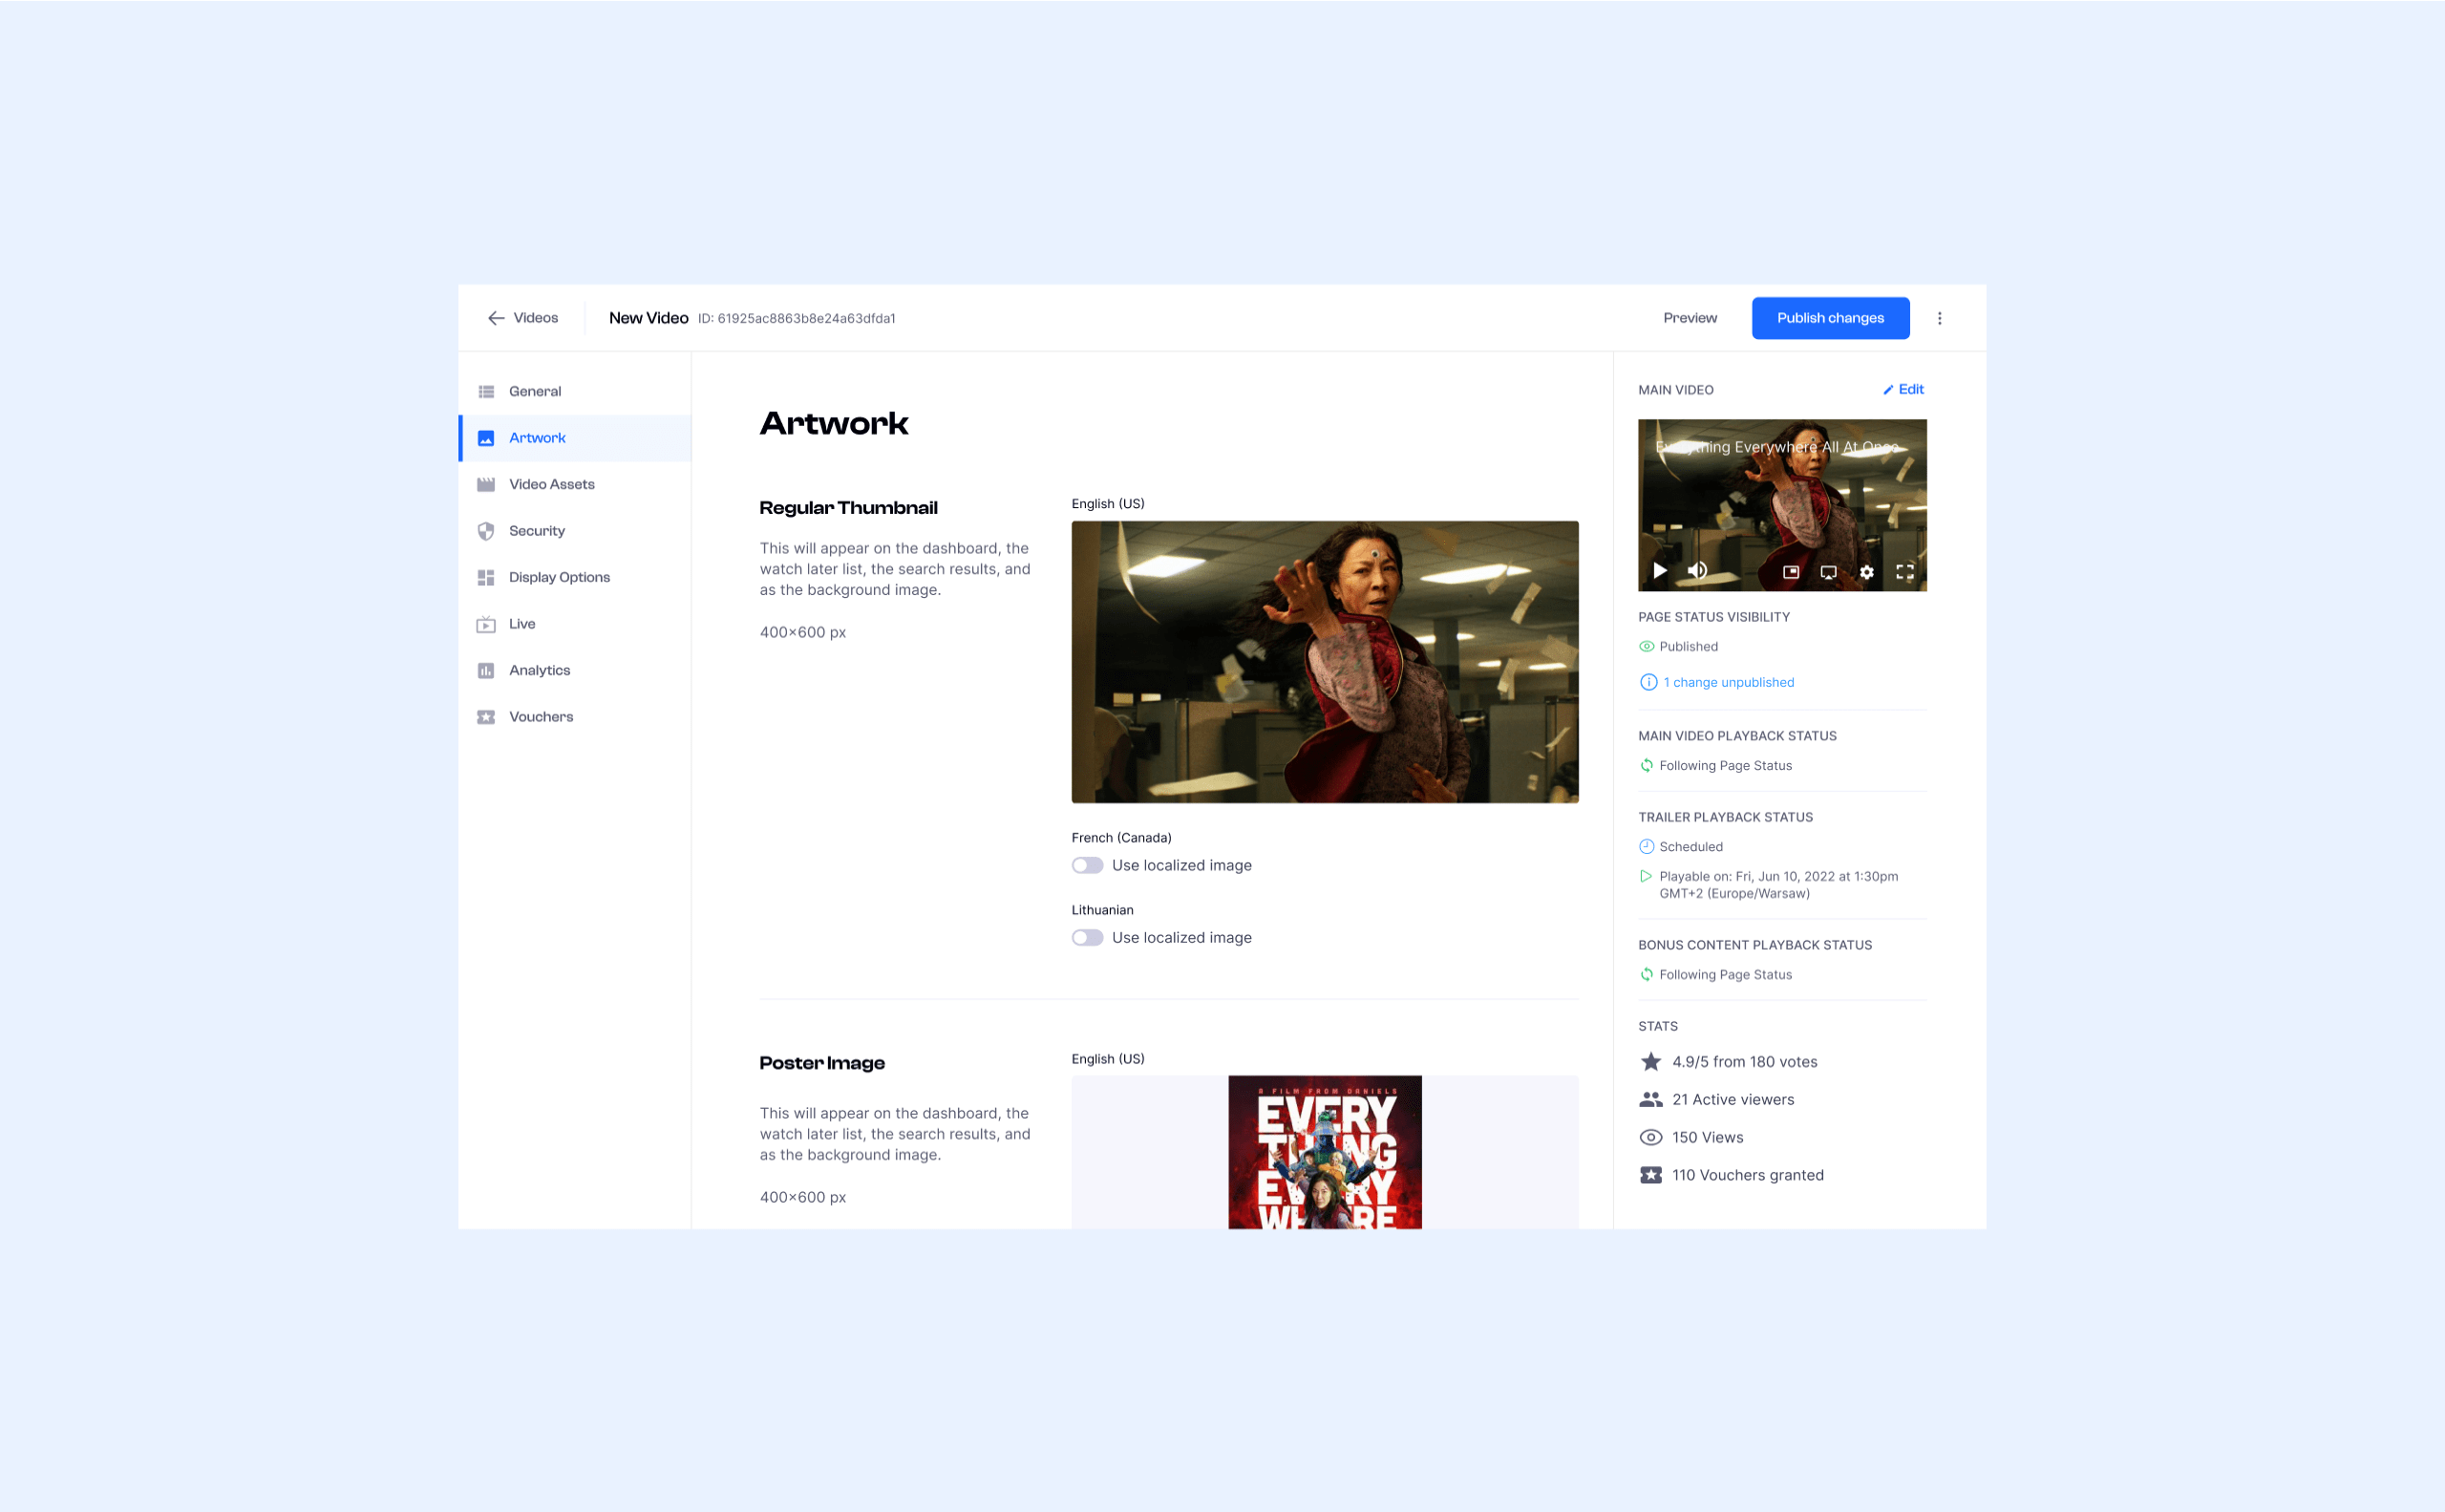Click the Analytics chart icon
This screenshot has width=2445, height=1512.
tap(486, 670)
